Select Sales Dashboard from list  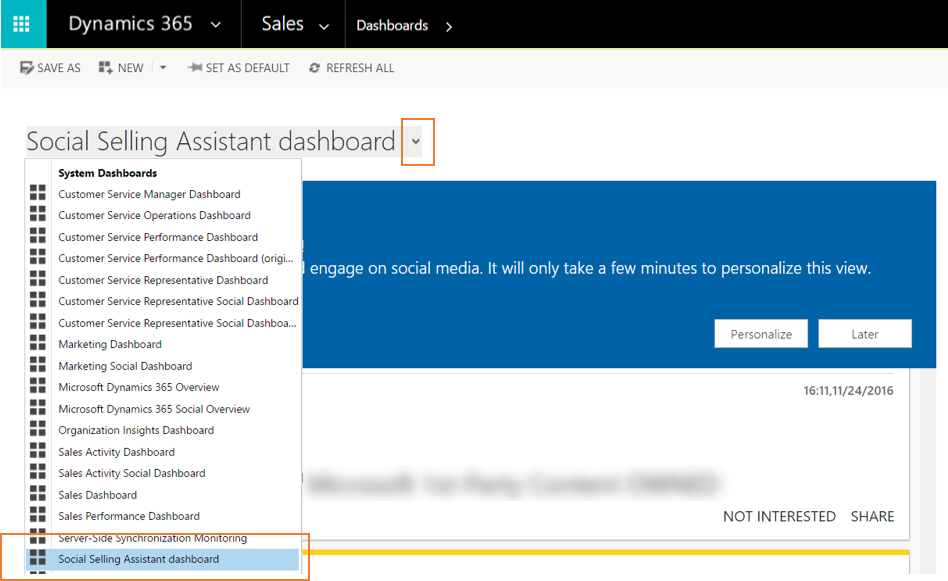click(97, 495)
